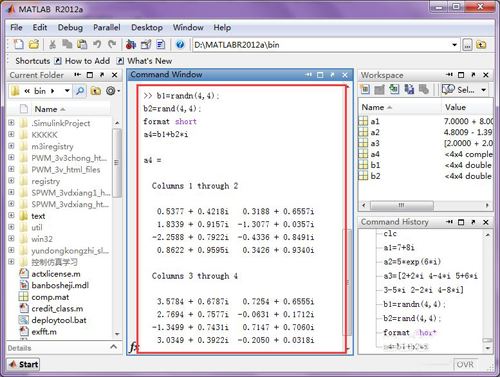This screenshot has width=500, height=377.
Task: Open the Window menu
Action: 188,27
